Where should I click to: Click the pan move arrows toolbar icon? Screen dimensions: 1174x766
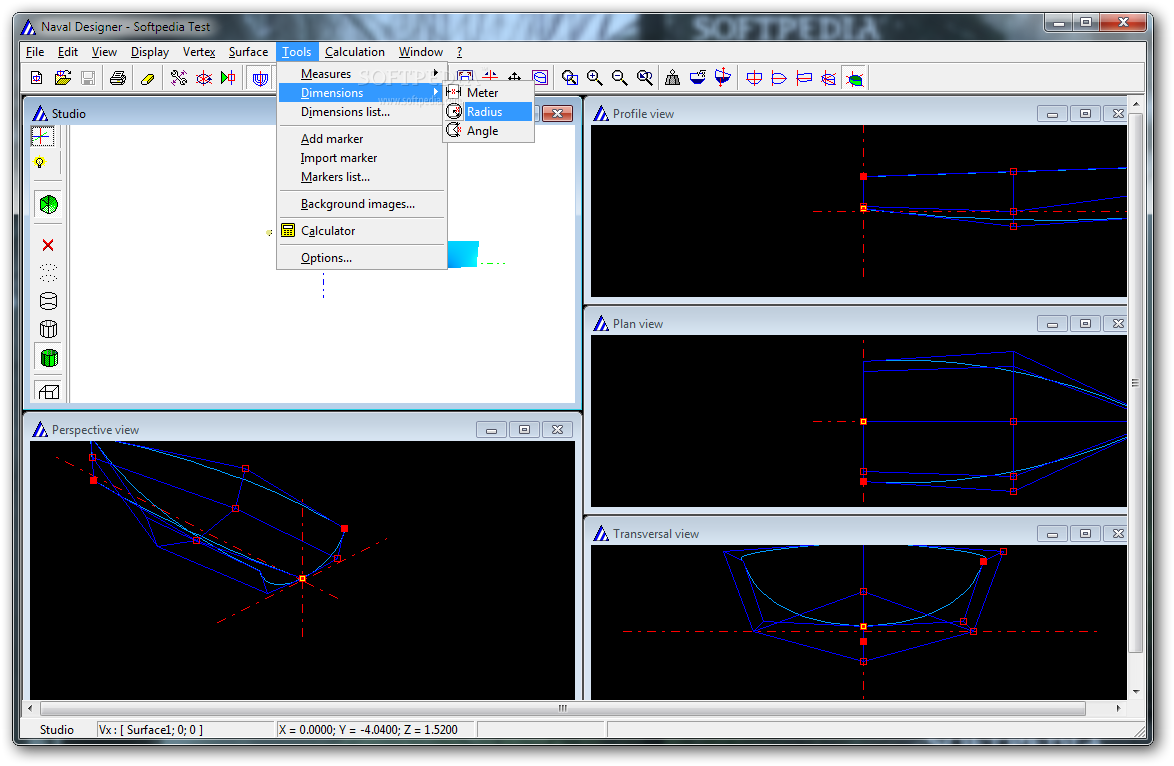[x=514, y=78]
